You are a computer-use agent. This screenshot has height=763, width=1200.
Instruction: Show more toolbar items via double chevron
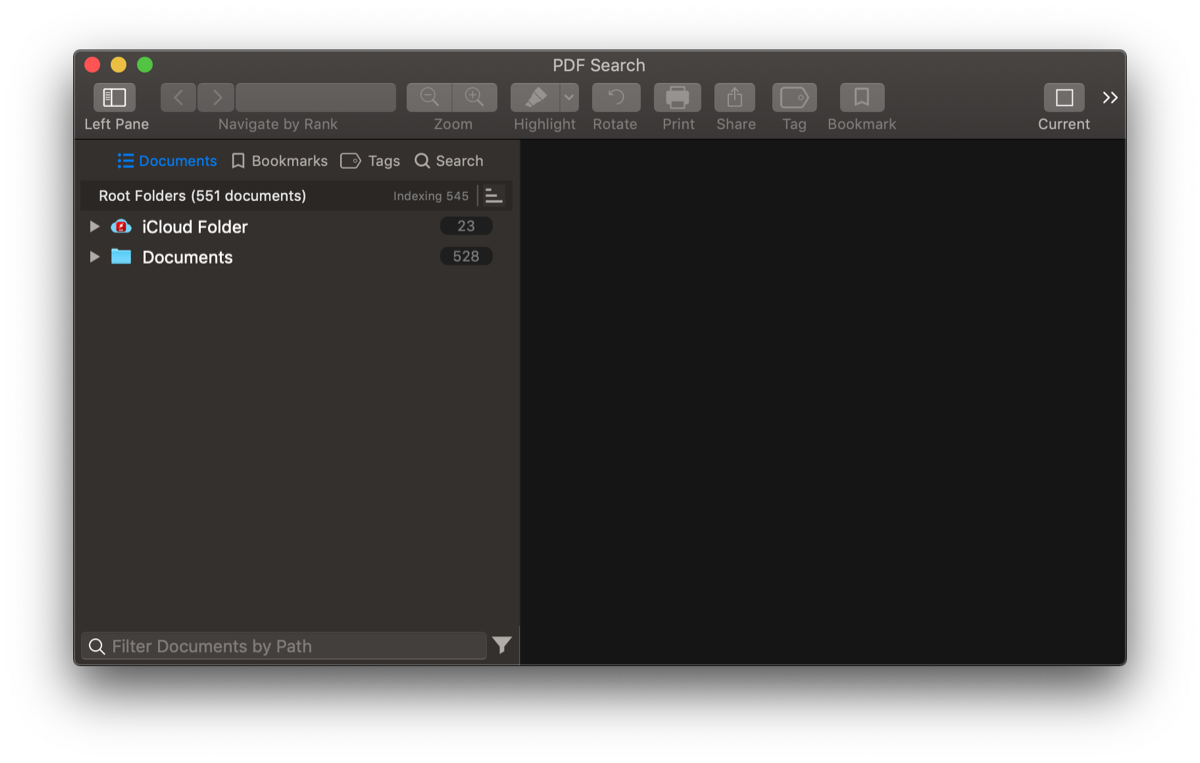[x=1110, y=97]
